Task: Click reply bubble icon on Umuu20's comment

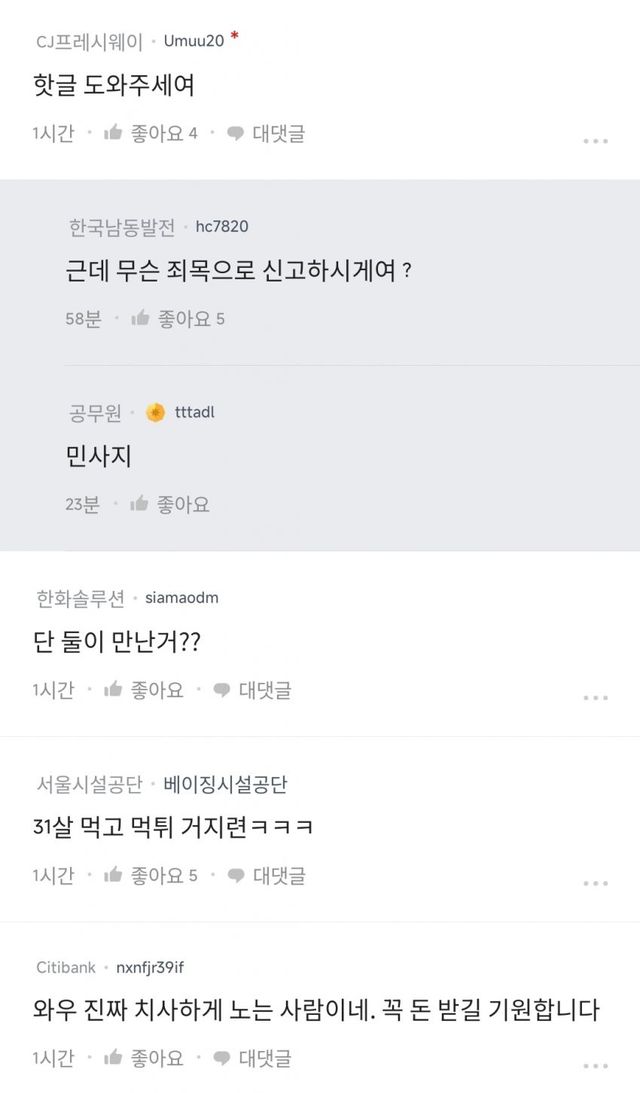Action: (x=236, y=133)
